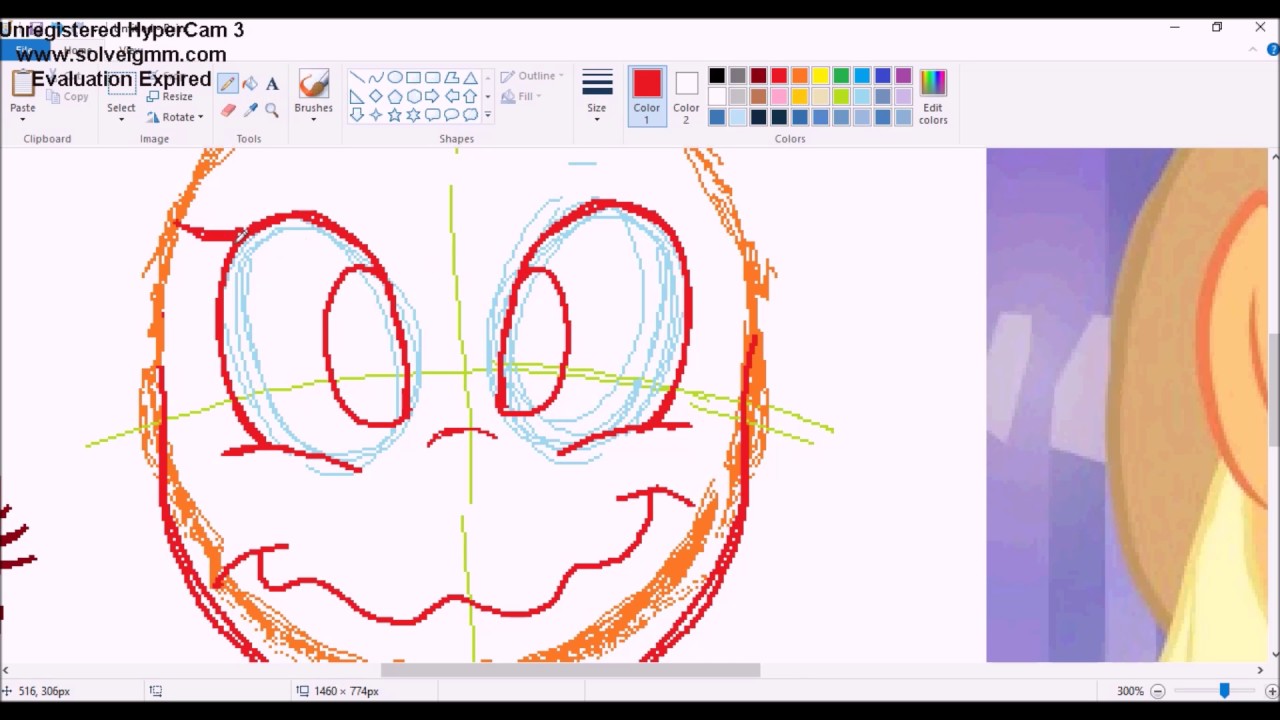Image resolution: width=1280 pixels, height=720 pixels.
Task: Choose the Six-point star shape
Action: click(413, 114)
